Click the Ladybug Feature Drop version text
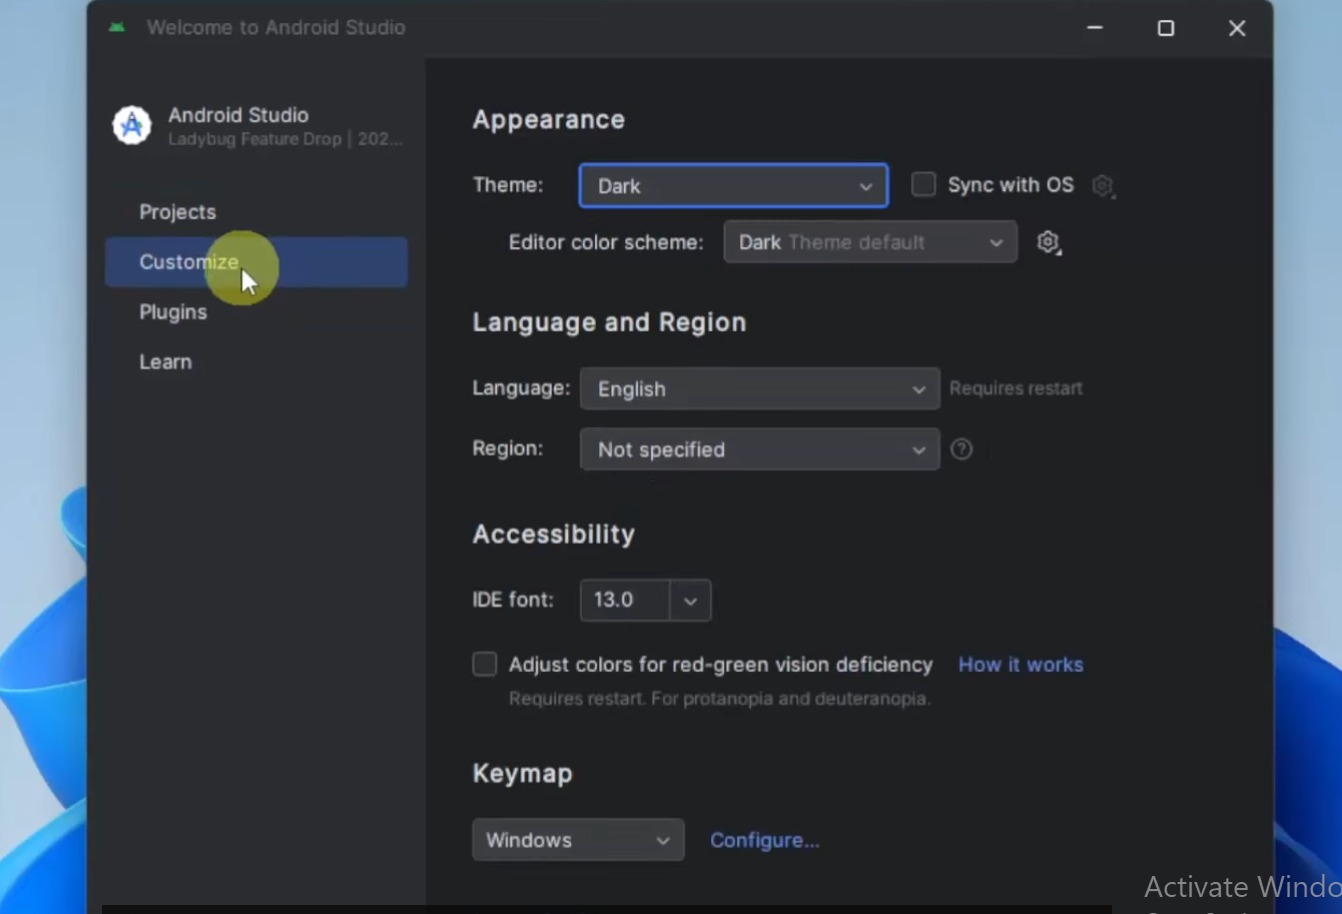The width and height of the screenshot is (1342, 914). click(x=285, y=140)
